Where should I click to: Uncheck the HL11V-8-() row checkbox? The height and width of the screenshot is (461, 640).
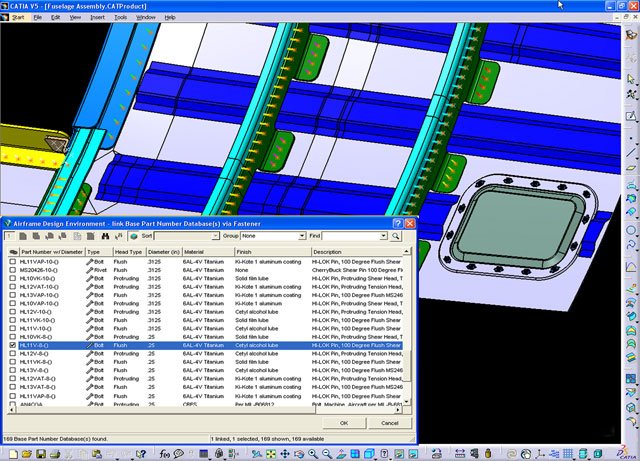click(x=13, y=345)
